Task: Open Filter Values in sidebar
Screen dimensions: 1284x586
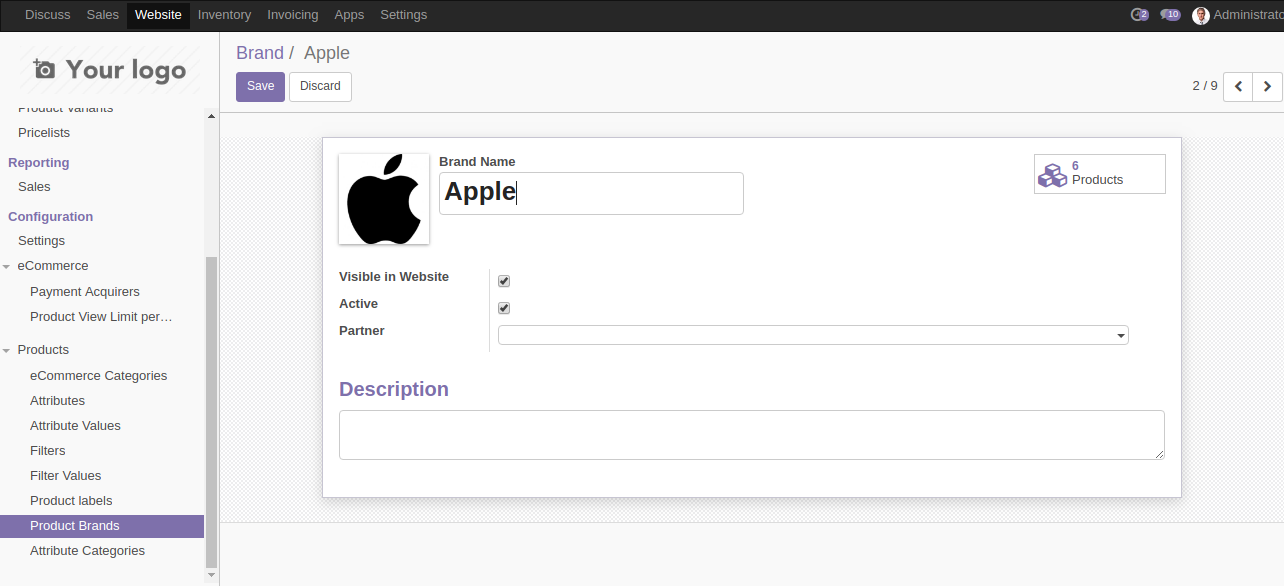Action: point(65,476)
